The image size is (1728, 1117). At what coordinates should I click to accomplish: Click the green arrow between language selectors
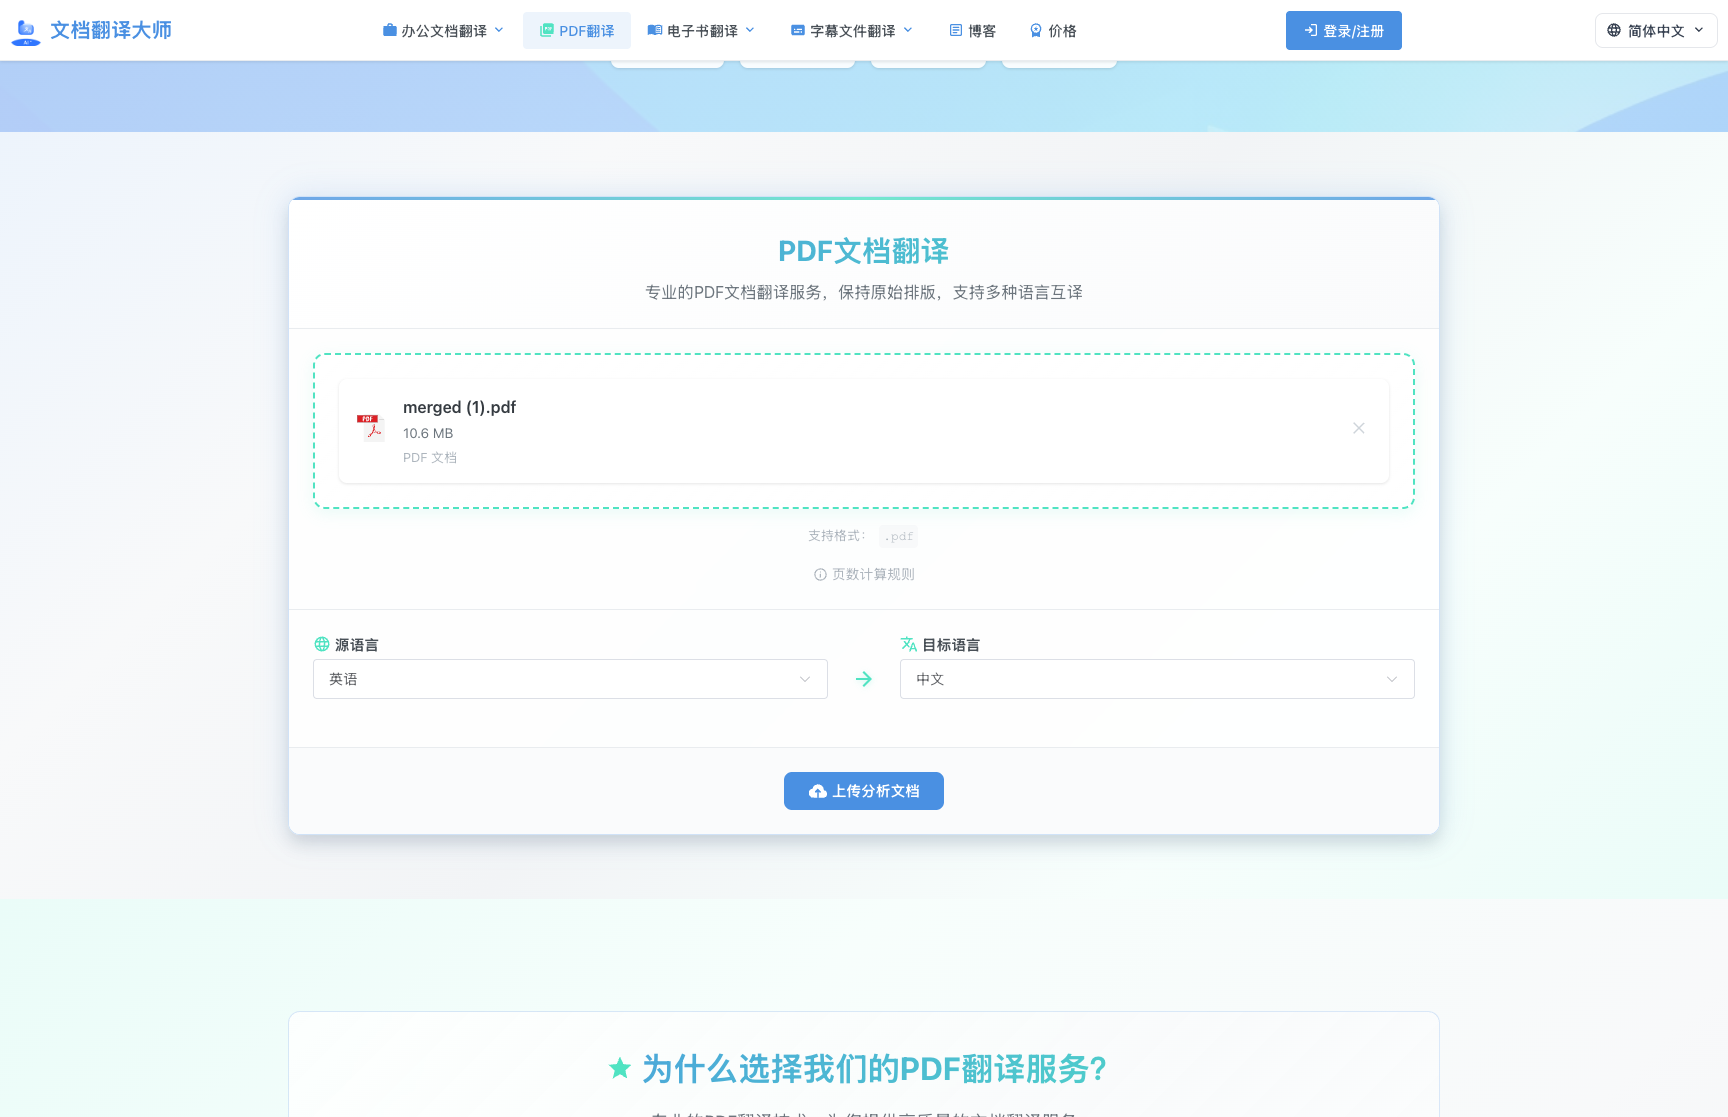coord(863,679)
